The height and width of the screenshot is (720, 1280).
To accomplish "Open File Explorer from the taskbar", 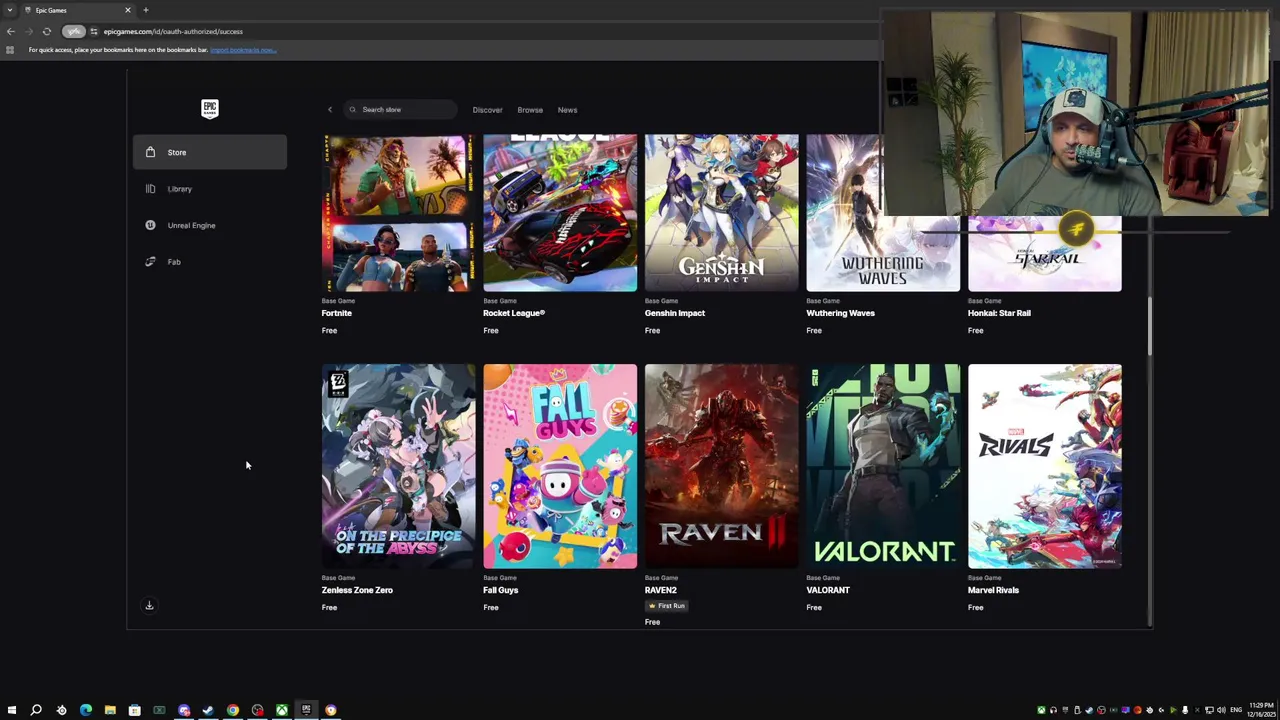I will coord(110,710).
